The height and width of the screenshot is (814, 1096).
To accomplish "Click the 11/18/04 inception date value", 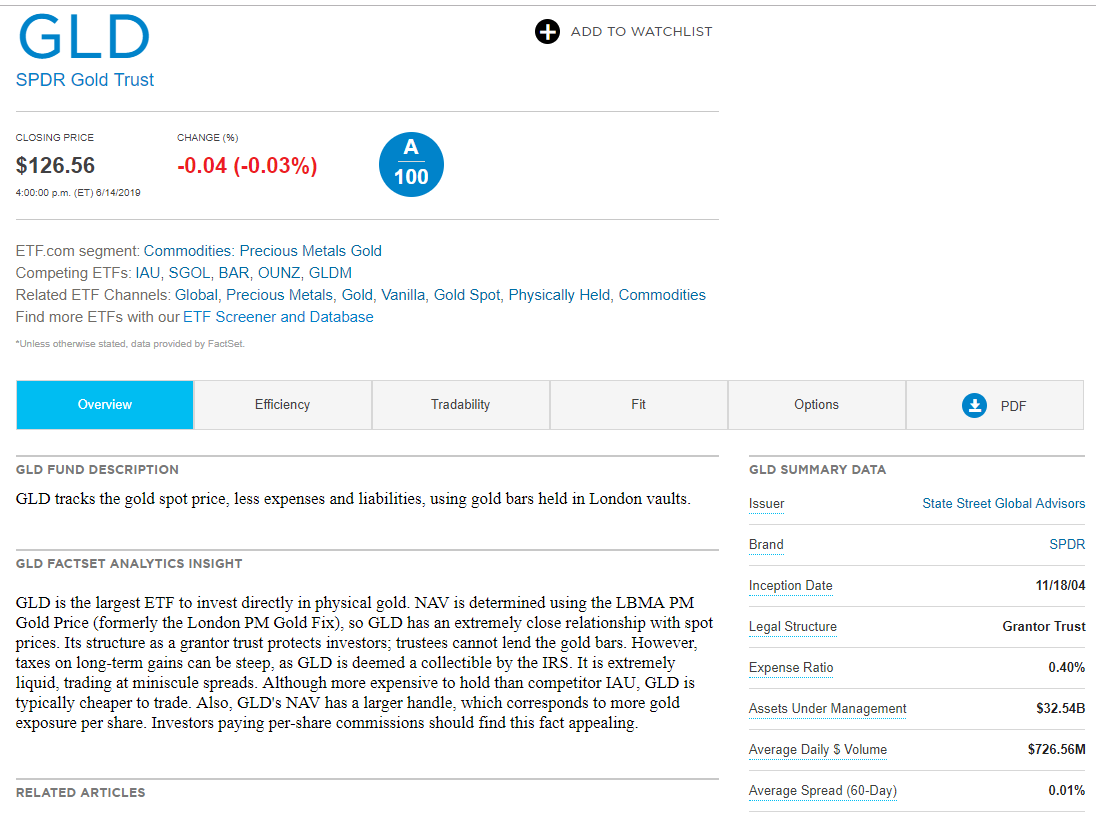I will pos(1060,586).
